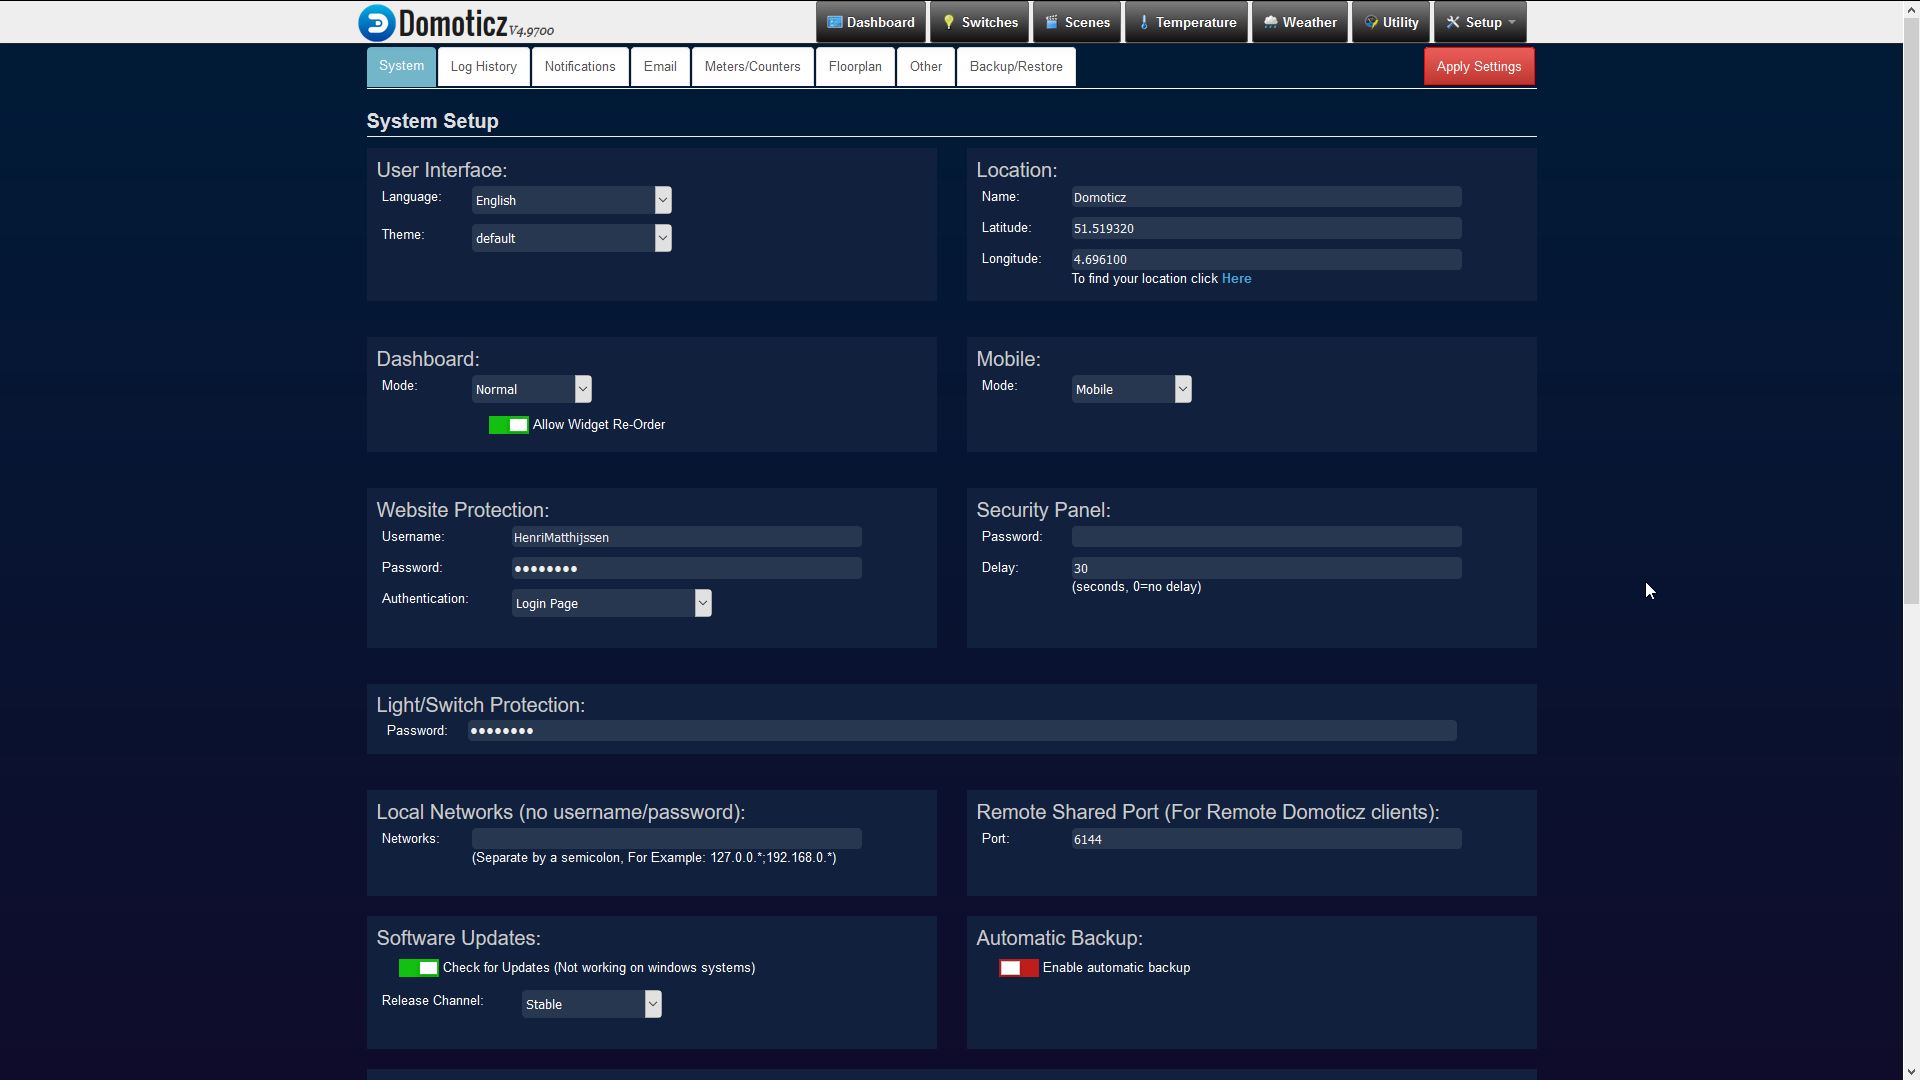1920x1080 pixels.
Task: Open Utility via its nav icon
Action: pos(1371,22)
